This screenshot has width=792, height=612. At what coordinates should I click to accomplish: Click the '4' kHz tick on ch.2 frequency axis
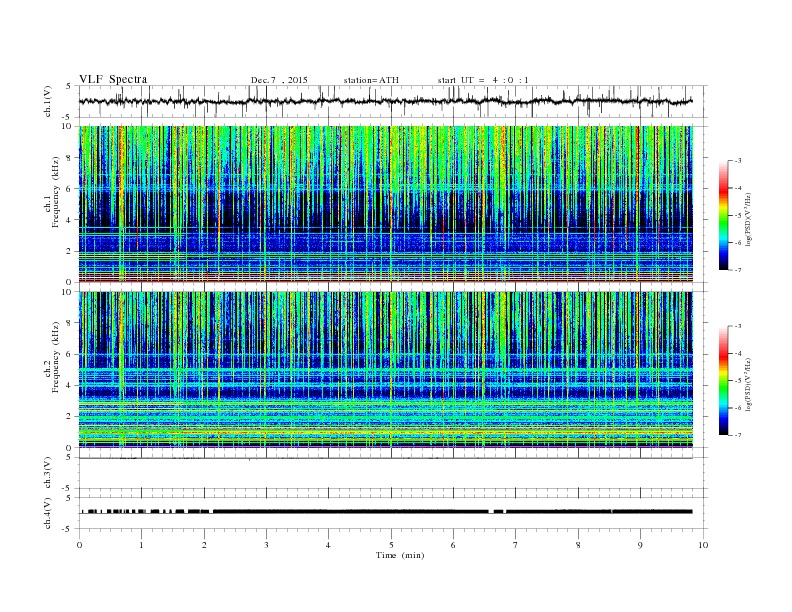[70, 385]
